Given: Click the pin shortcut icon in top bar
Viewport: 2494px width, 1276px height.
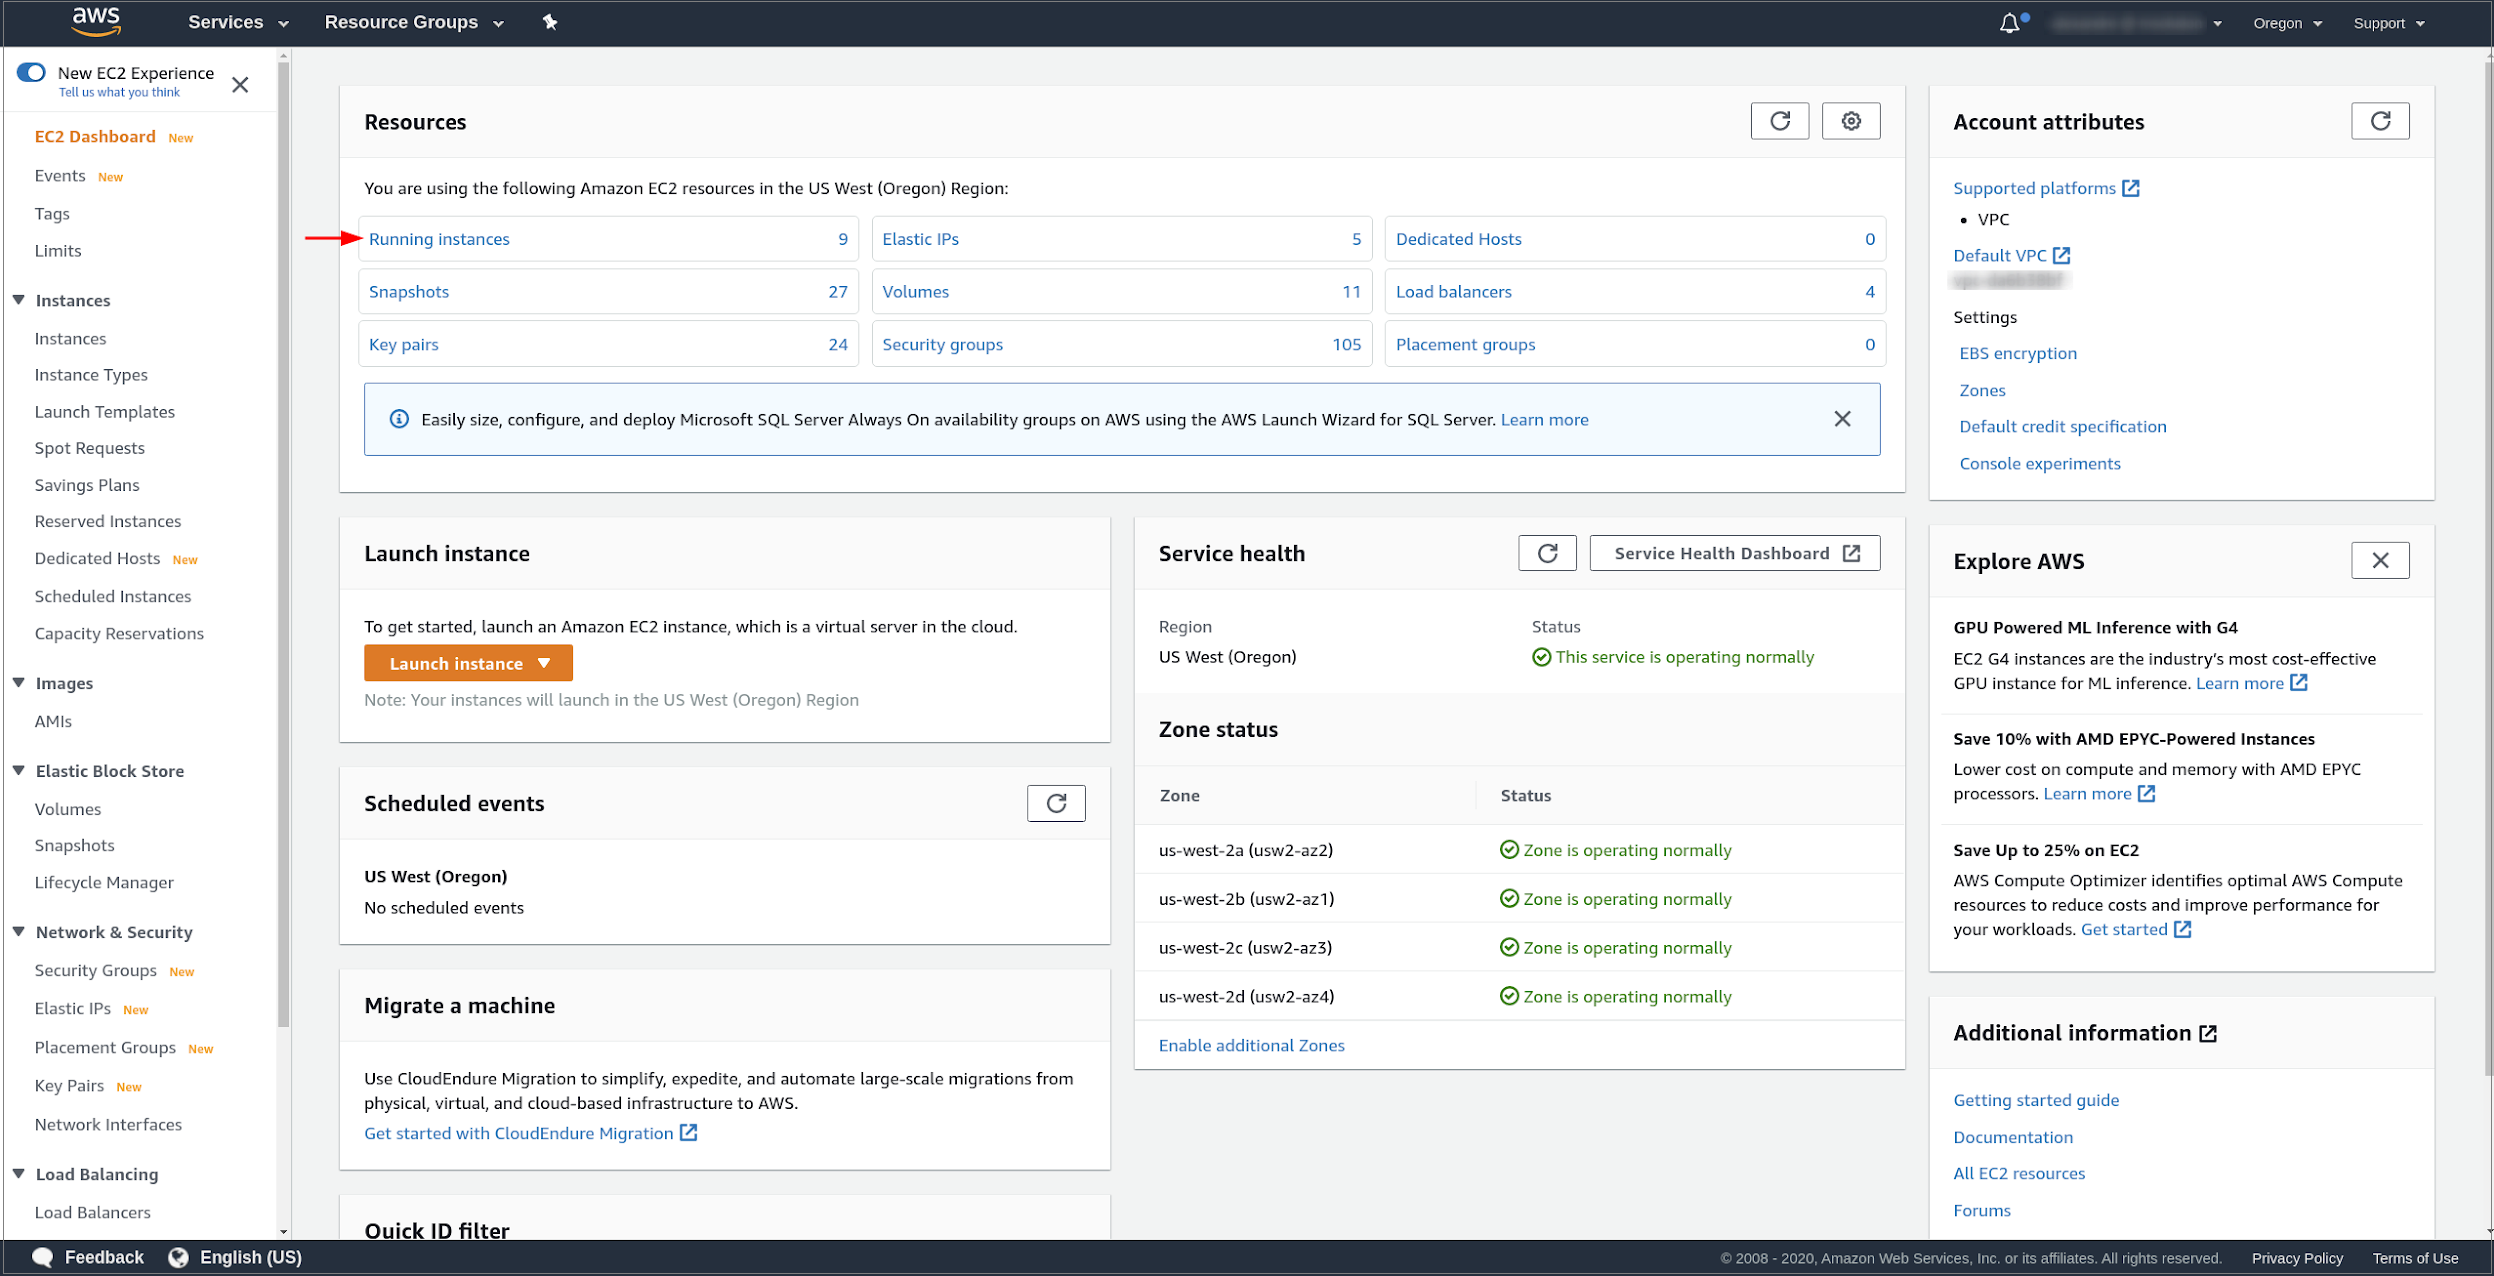Looking at the screenshot, I should tap(549, 22).
